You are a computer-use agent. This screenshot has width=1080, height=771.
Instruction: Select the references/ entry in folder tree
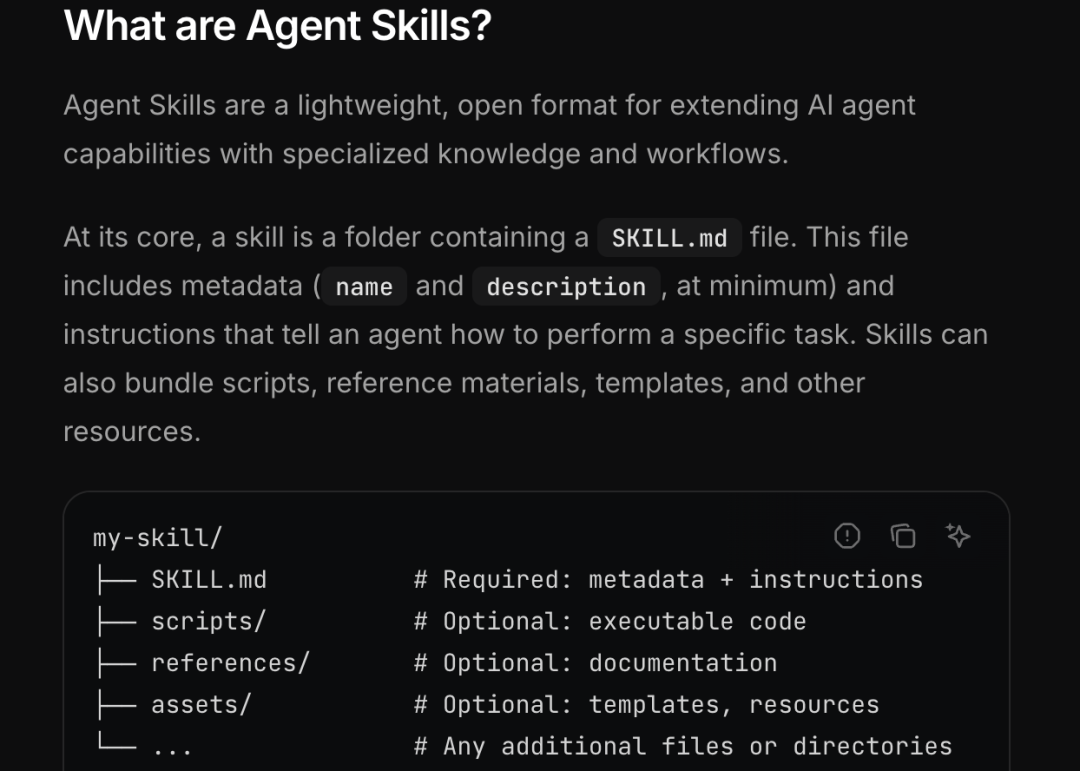(x=231, y=663)
